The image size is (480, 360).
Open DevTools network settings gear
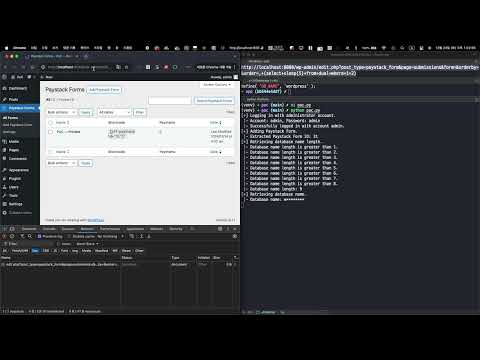pos(235,236)
